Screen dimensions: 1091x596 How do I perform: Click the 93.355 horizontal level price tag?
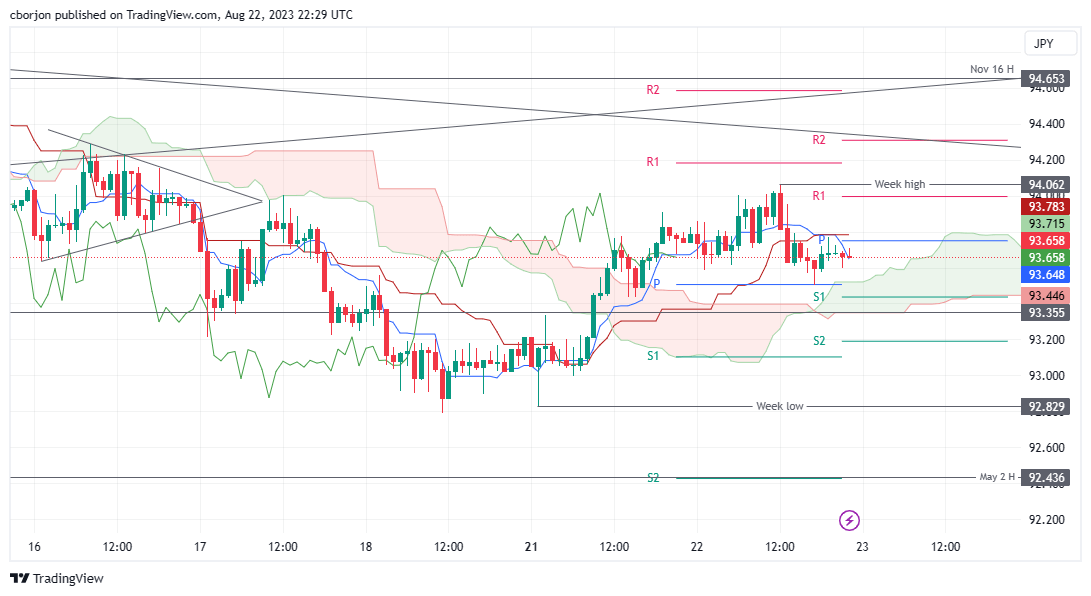(x=1046, y=312)
